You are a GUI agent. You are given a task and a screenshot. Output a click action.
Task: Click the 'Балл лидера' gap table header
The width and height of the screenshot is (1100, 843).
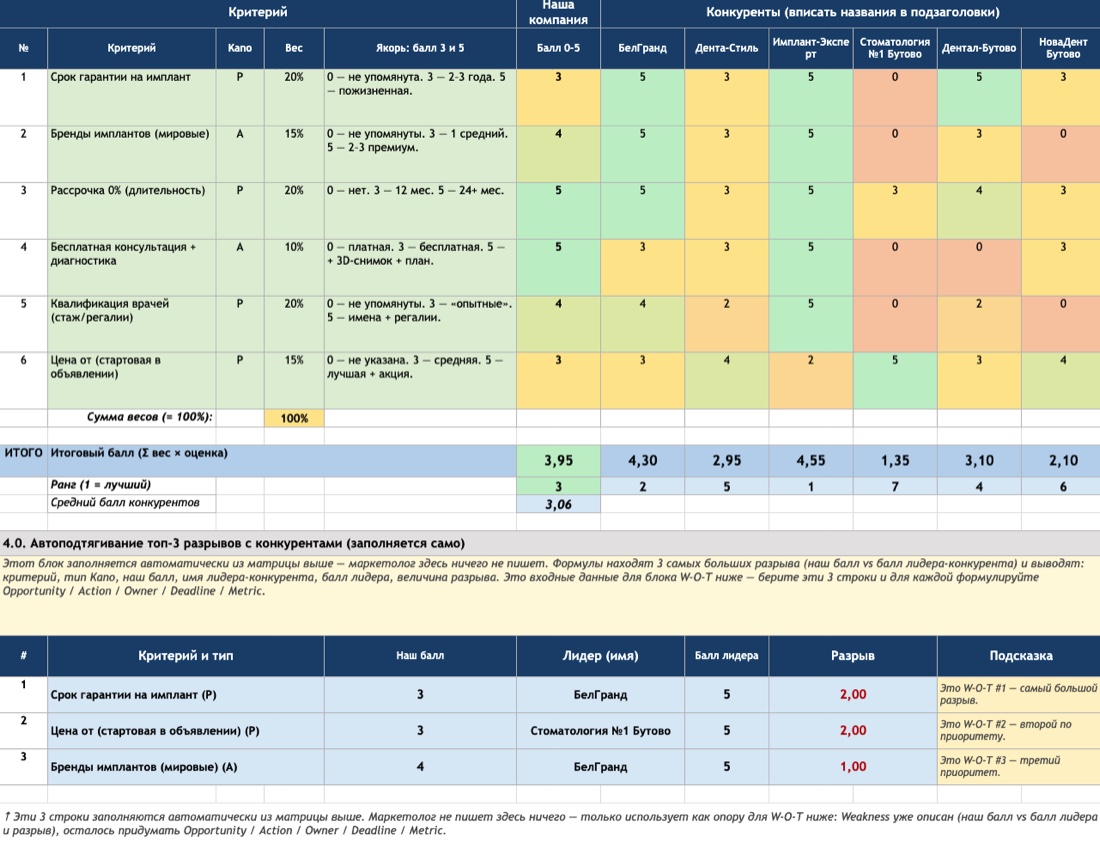tap(727, 656)
